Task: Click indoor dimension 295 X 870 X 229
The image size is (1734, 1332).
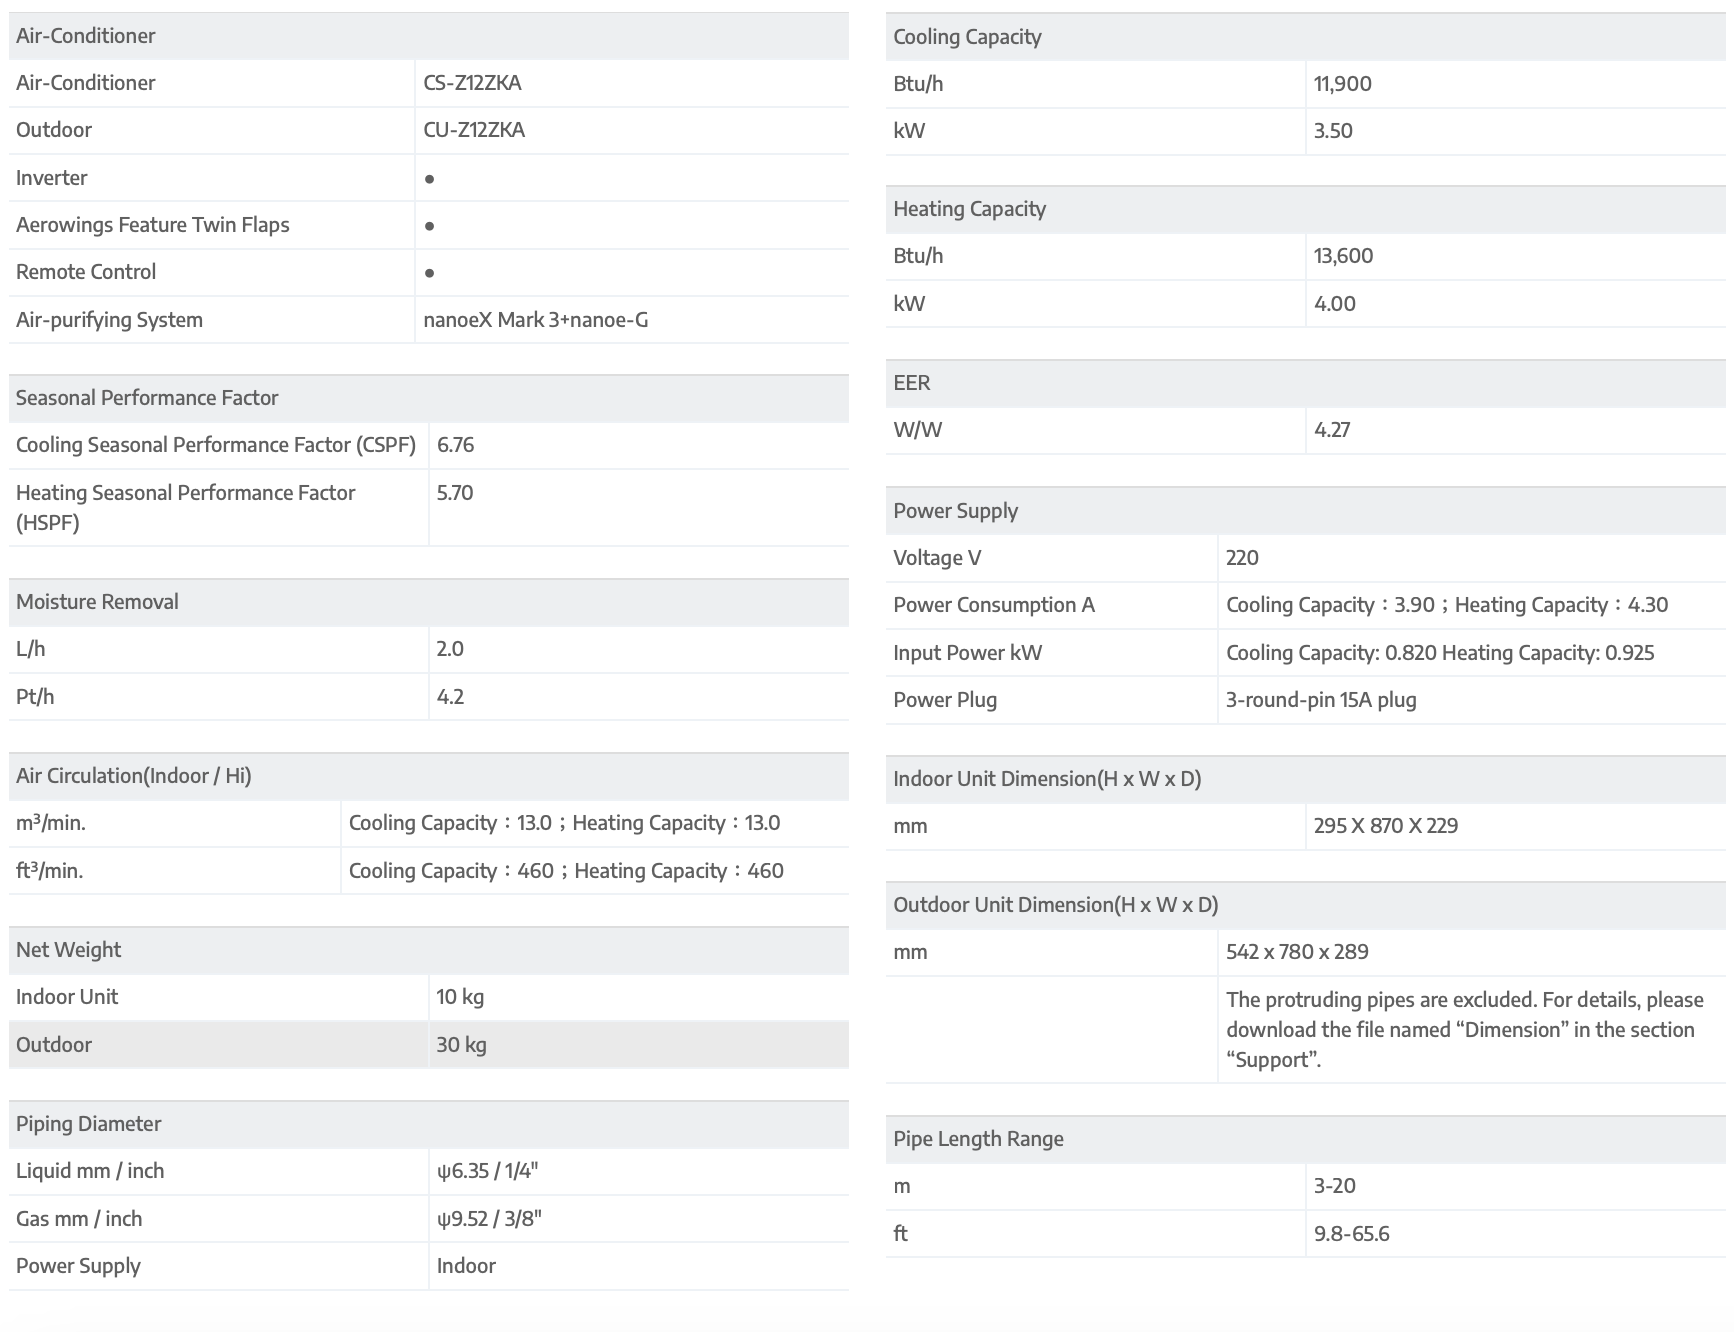Action: (x=1385, y=826)
